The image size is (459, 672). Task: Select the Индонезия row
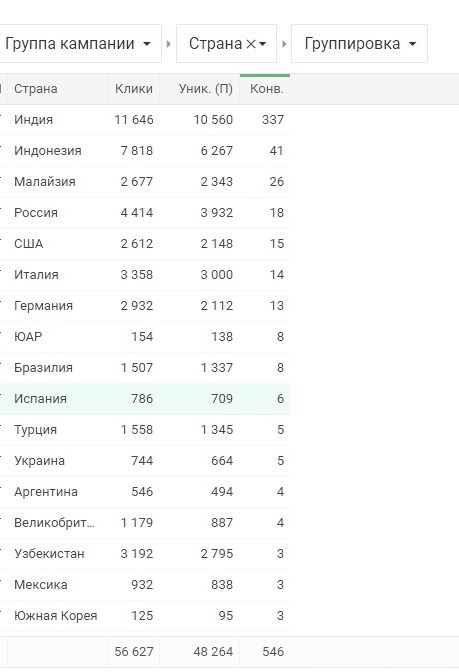[x=145, y=151]
